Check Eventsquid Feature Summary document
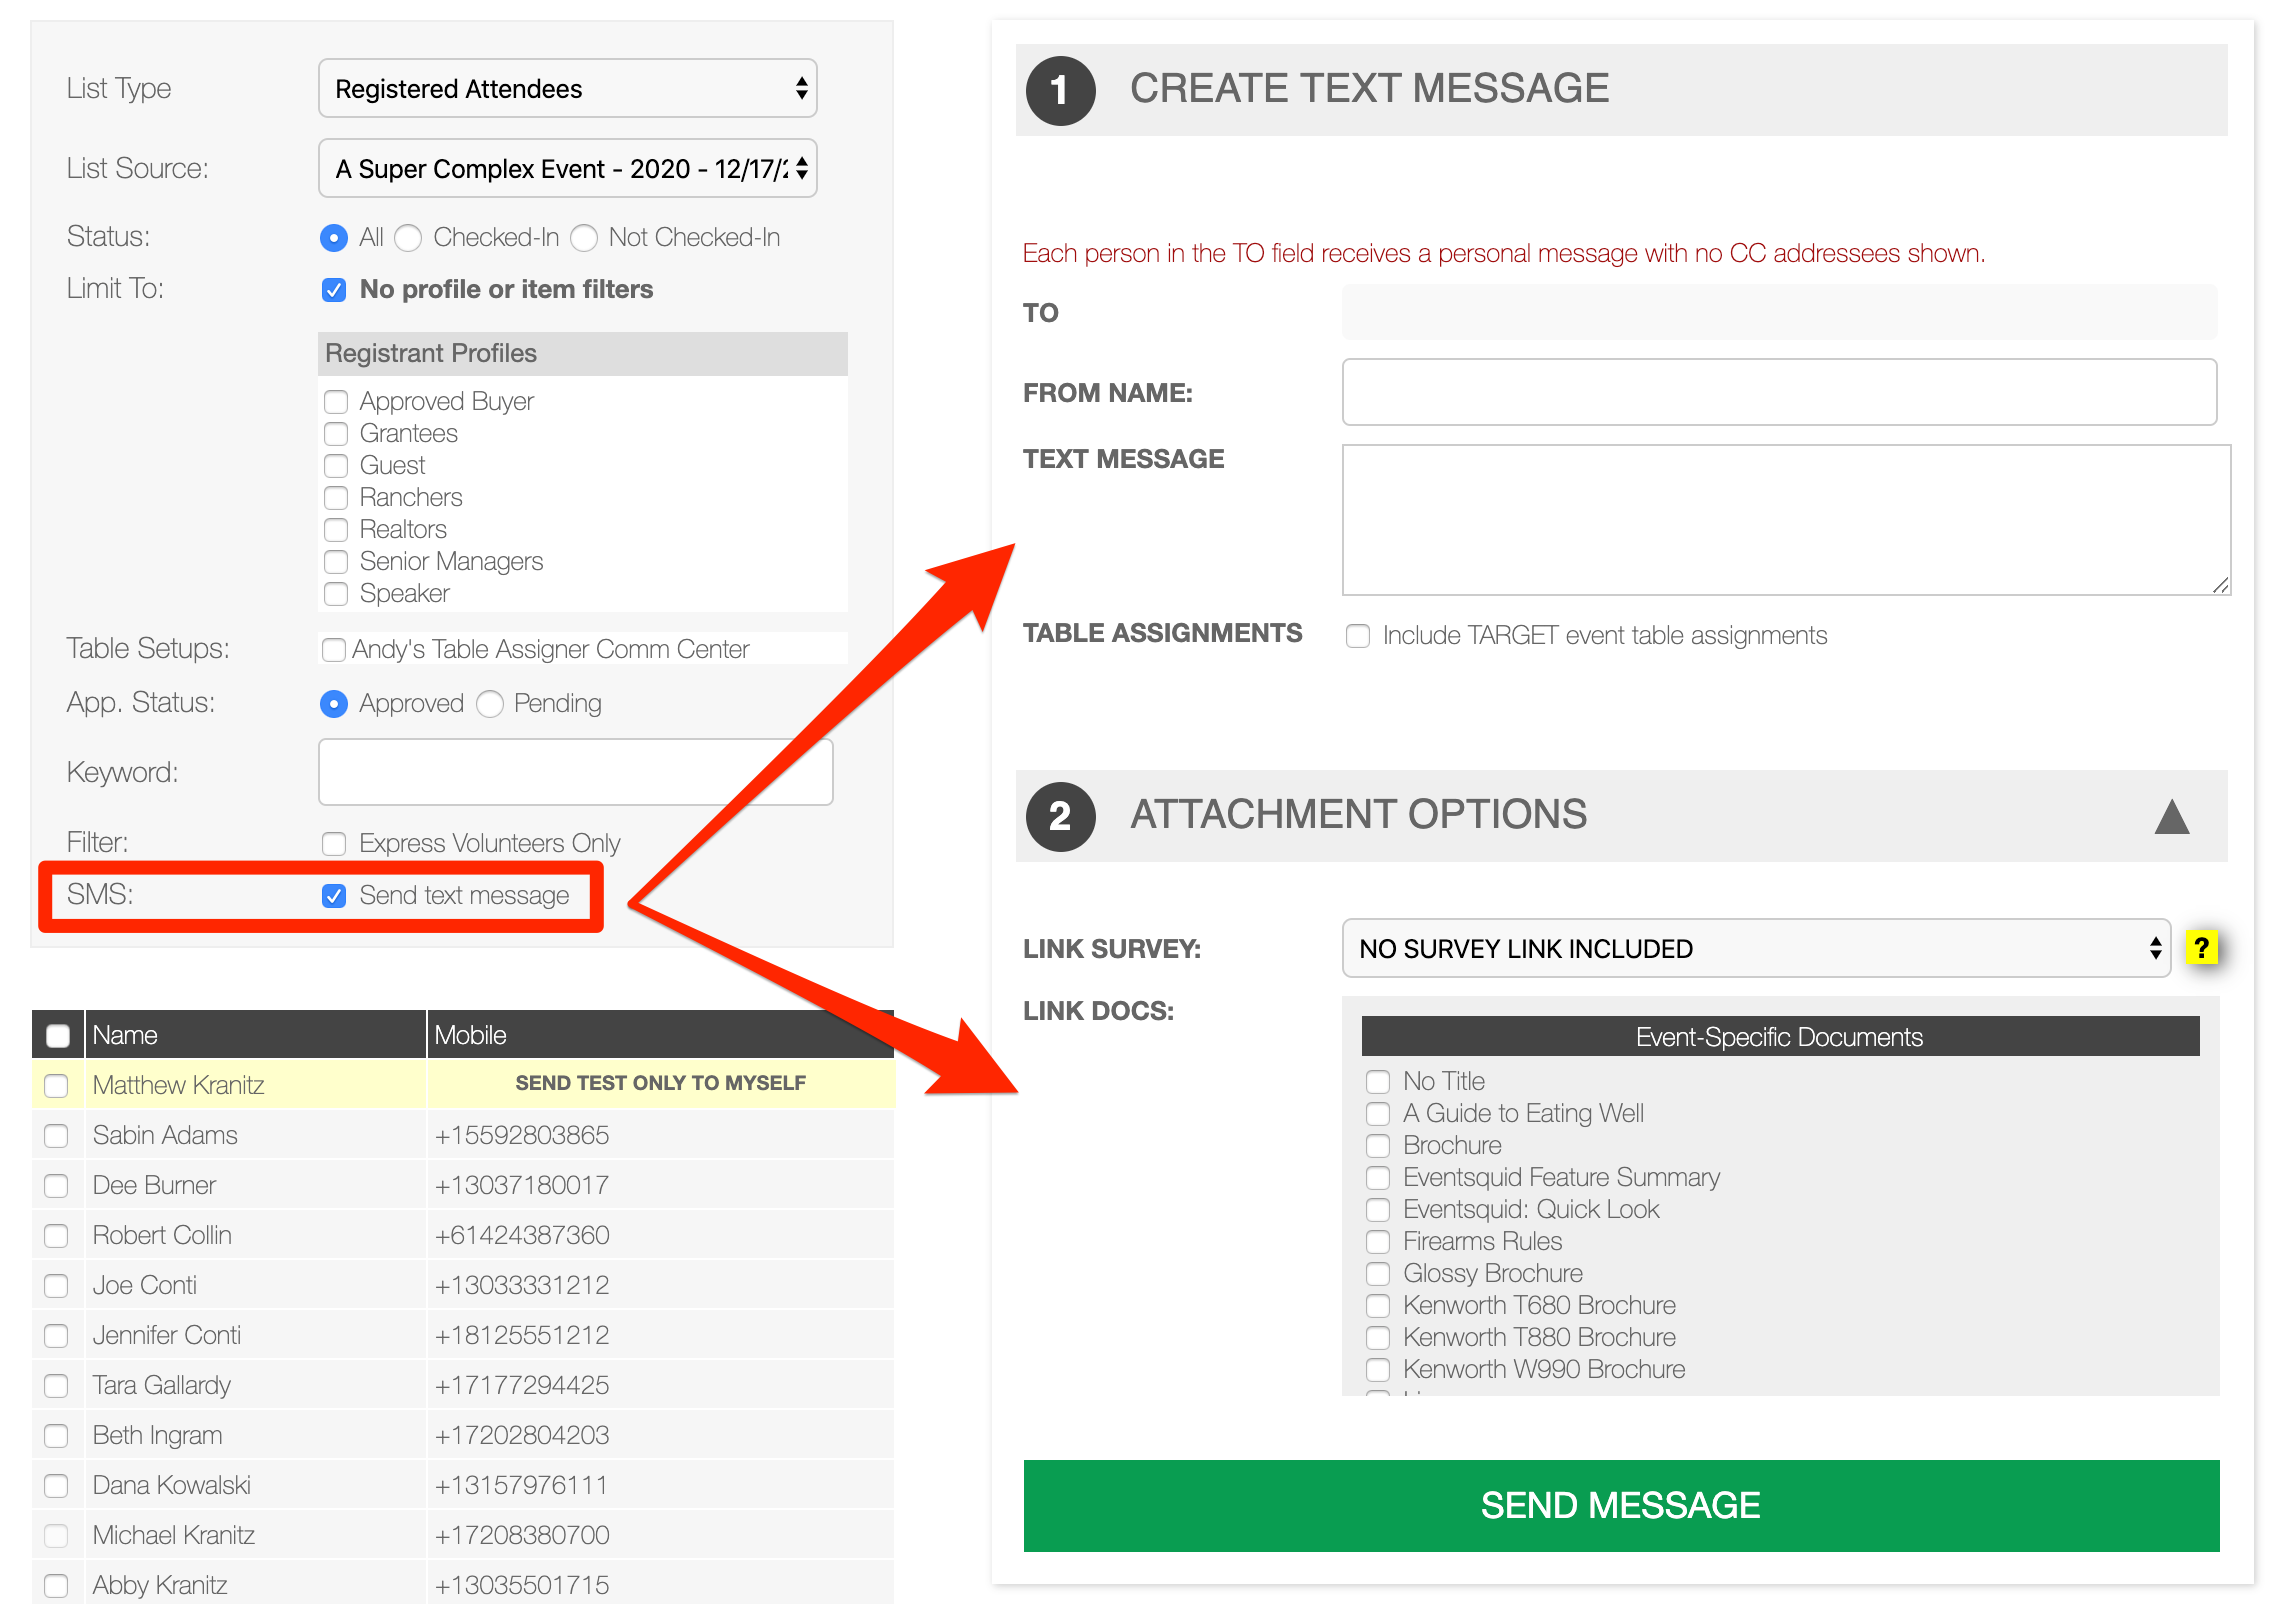This screenshot has height=1604, width=2280. (1378, 1178)
